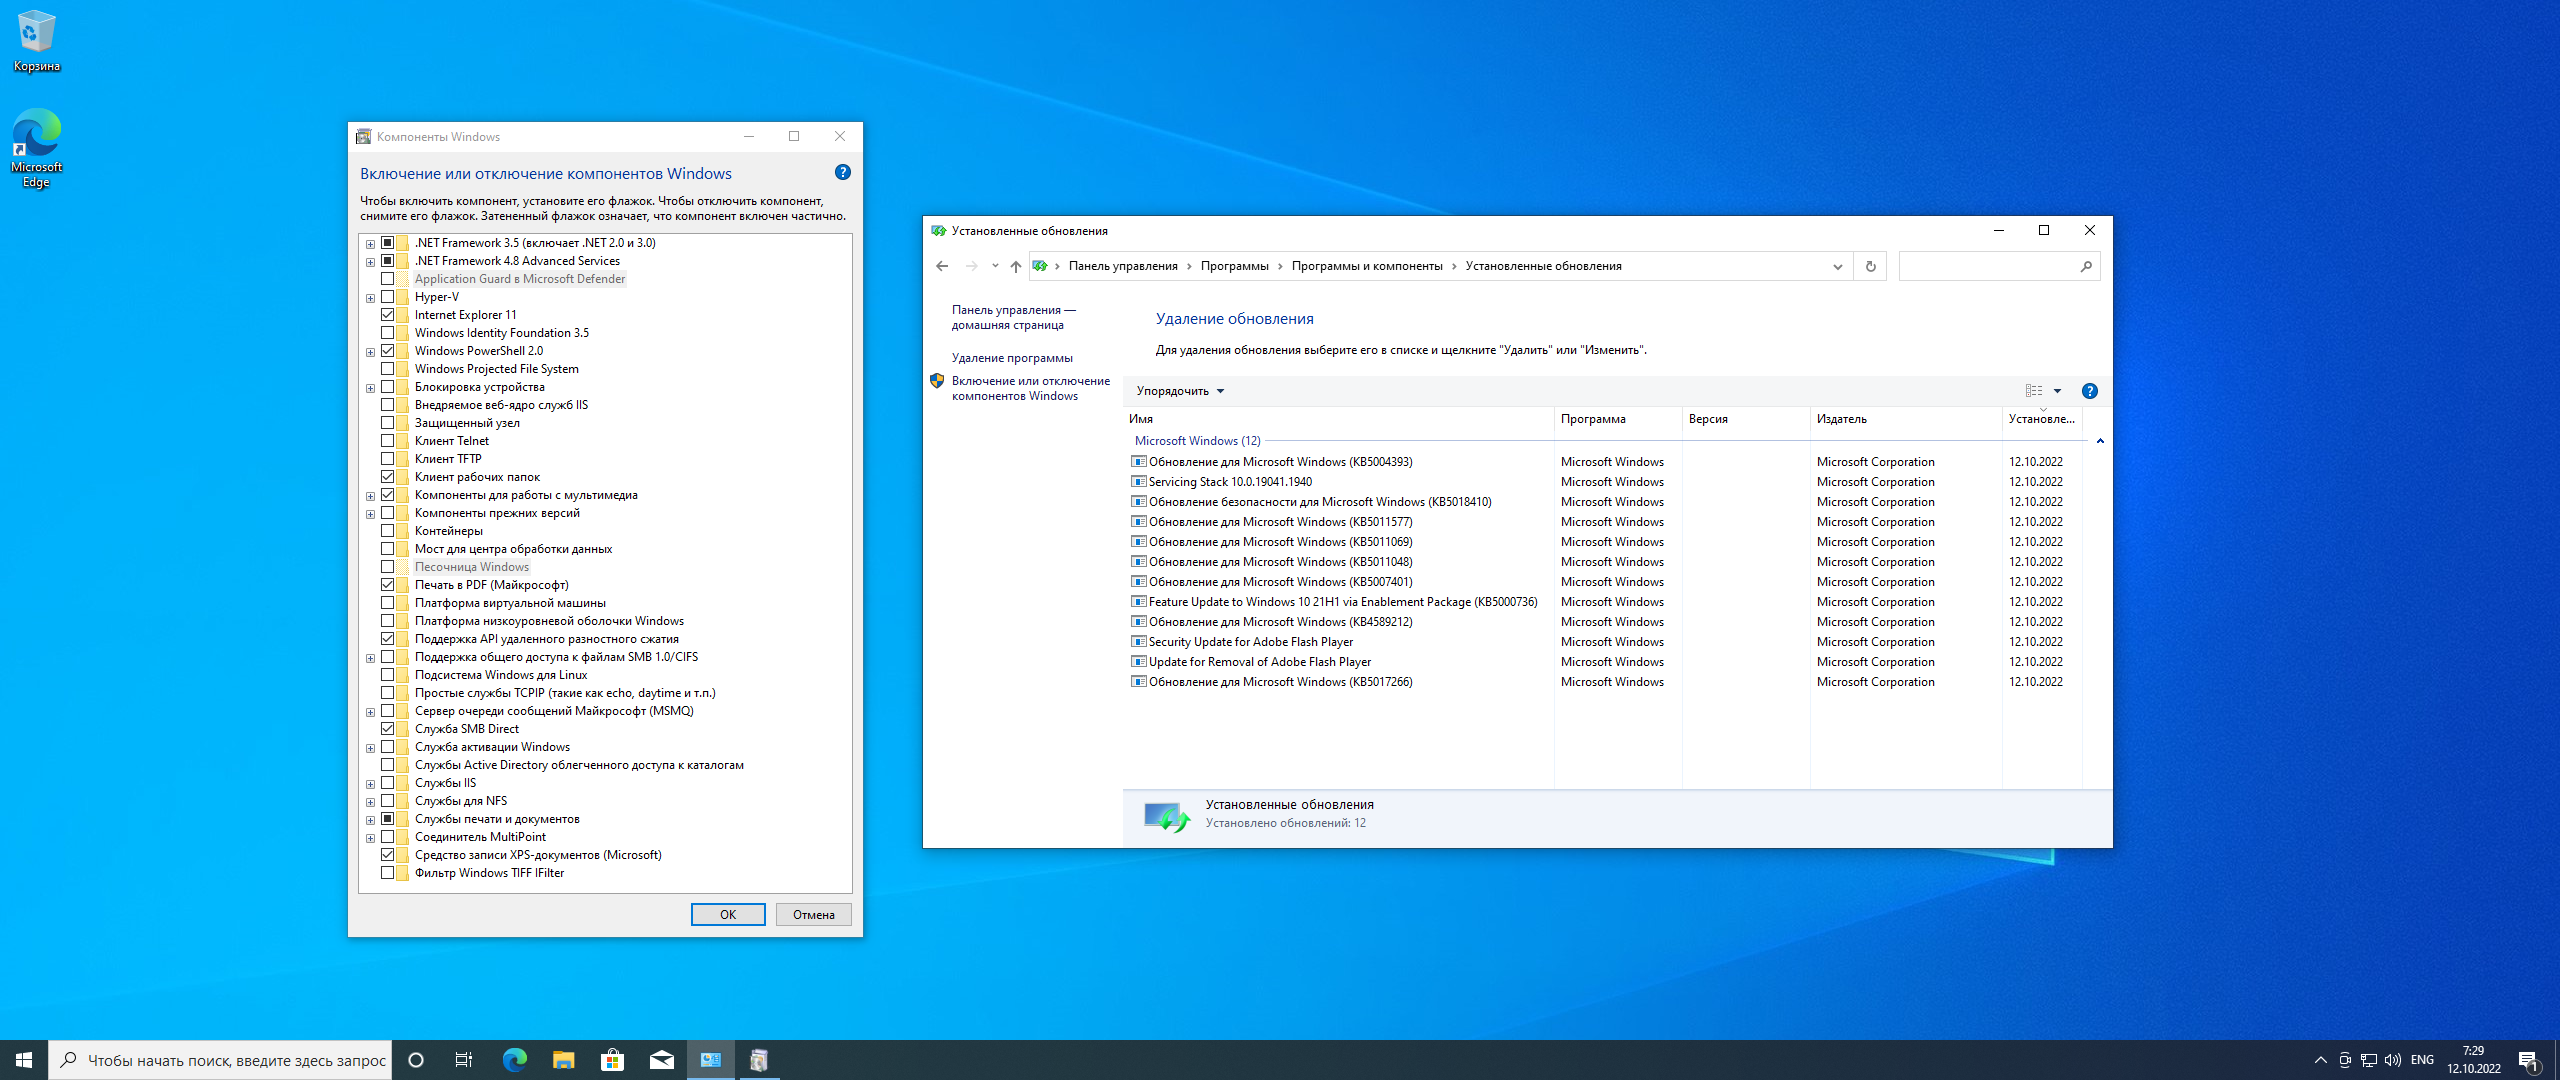Refresh the installed updates list

click(x=1870, y=266)
